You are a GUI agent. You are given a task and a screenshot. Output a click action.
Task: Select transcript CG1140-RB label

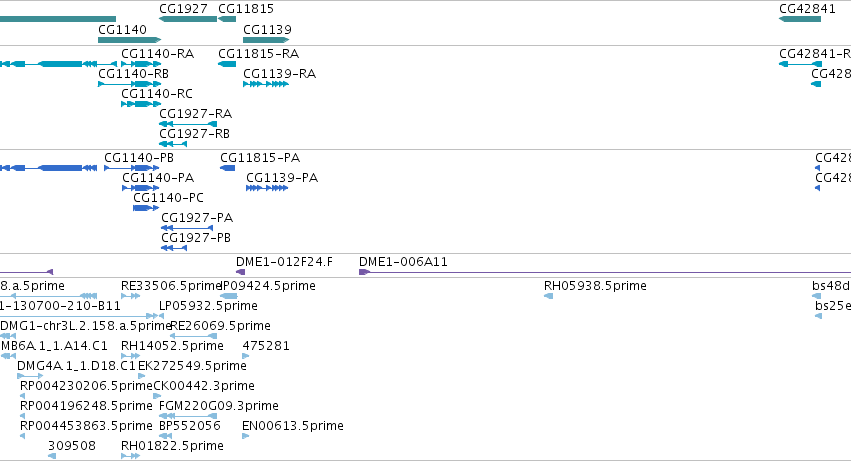tap(134, 73)
